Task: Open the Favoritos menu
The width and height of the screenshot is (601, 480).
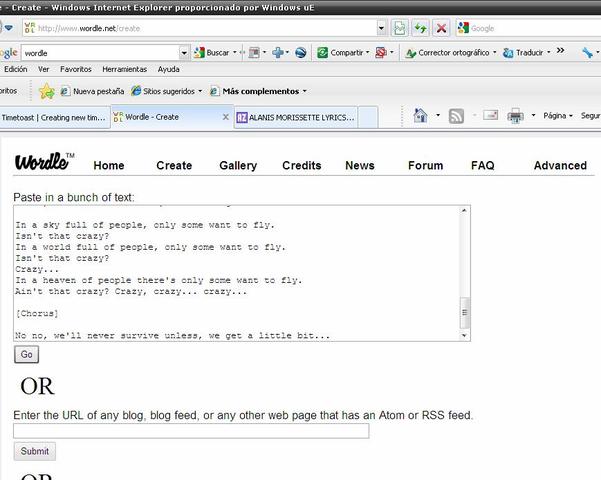Action: tap(76, 69)
